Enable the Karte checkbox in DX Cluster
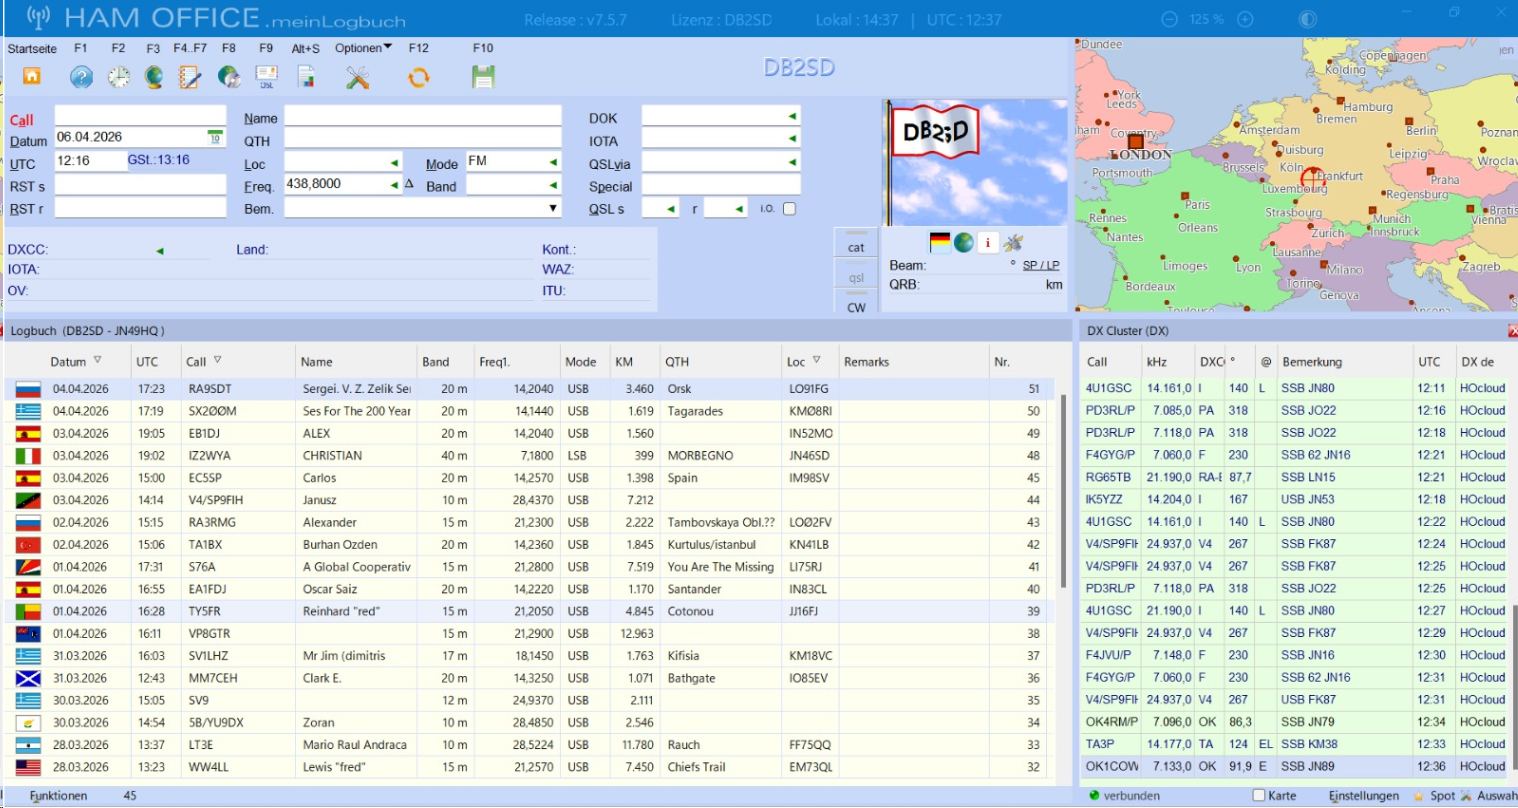Viewport: 1518px width, 808px height. click(x=1259, y=796)
